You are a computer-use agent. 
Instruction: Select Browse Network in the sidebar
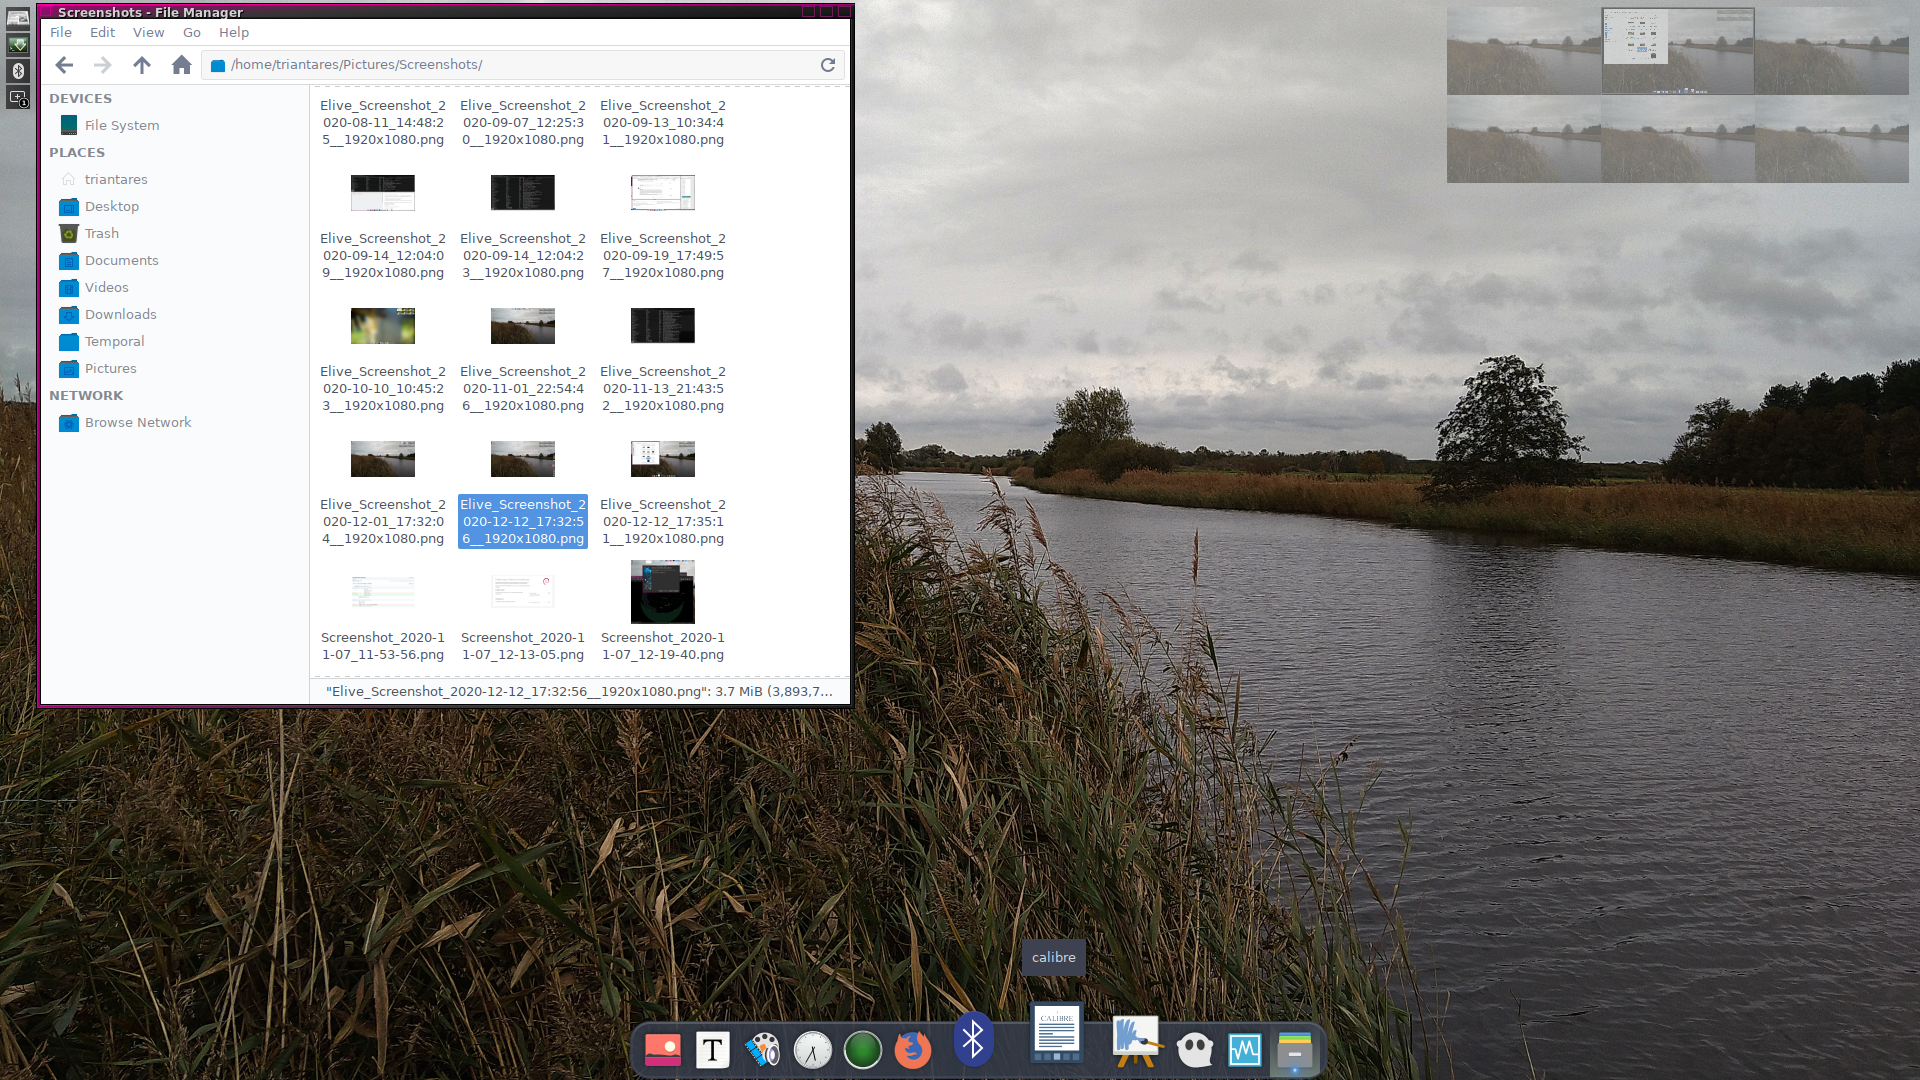pyautogui.click(x=137, y=422)
